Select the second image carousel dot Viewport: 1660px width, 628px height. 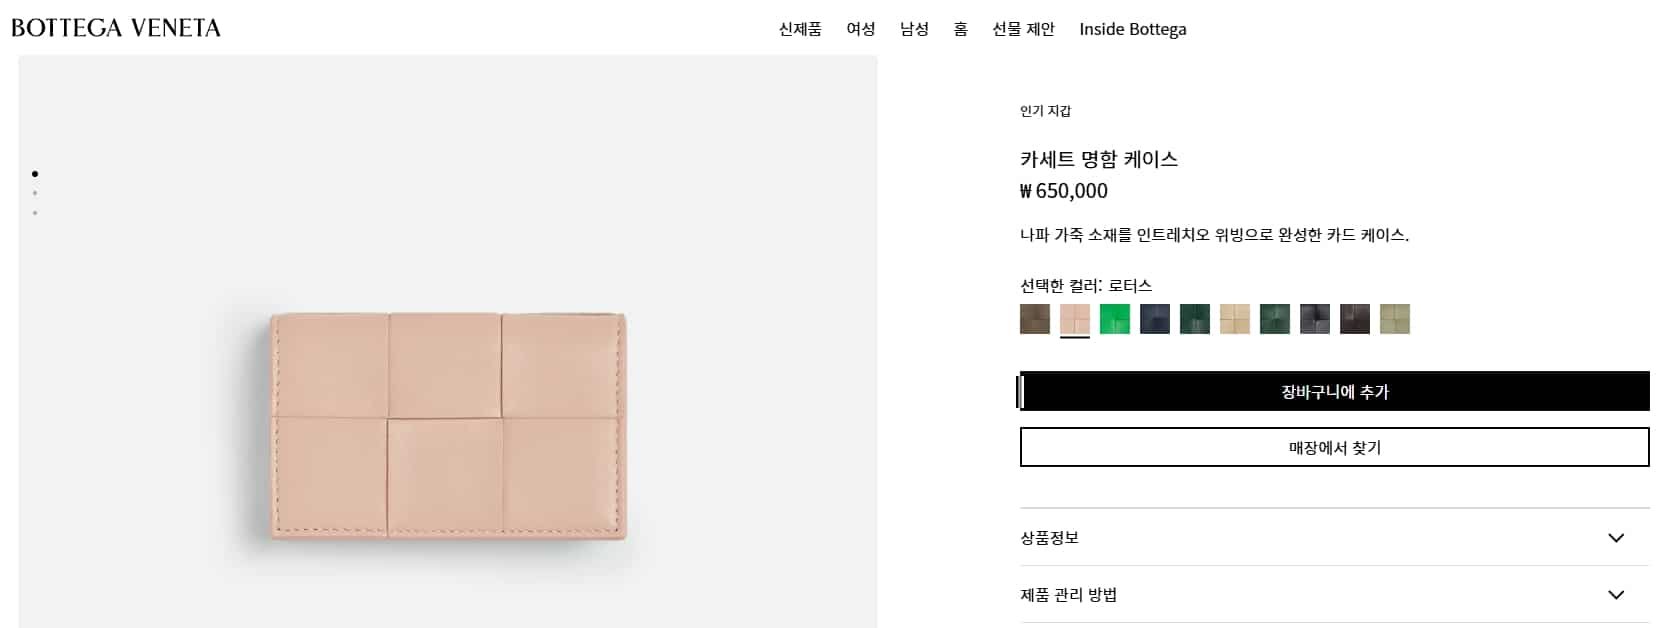tap(35, 193)
